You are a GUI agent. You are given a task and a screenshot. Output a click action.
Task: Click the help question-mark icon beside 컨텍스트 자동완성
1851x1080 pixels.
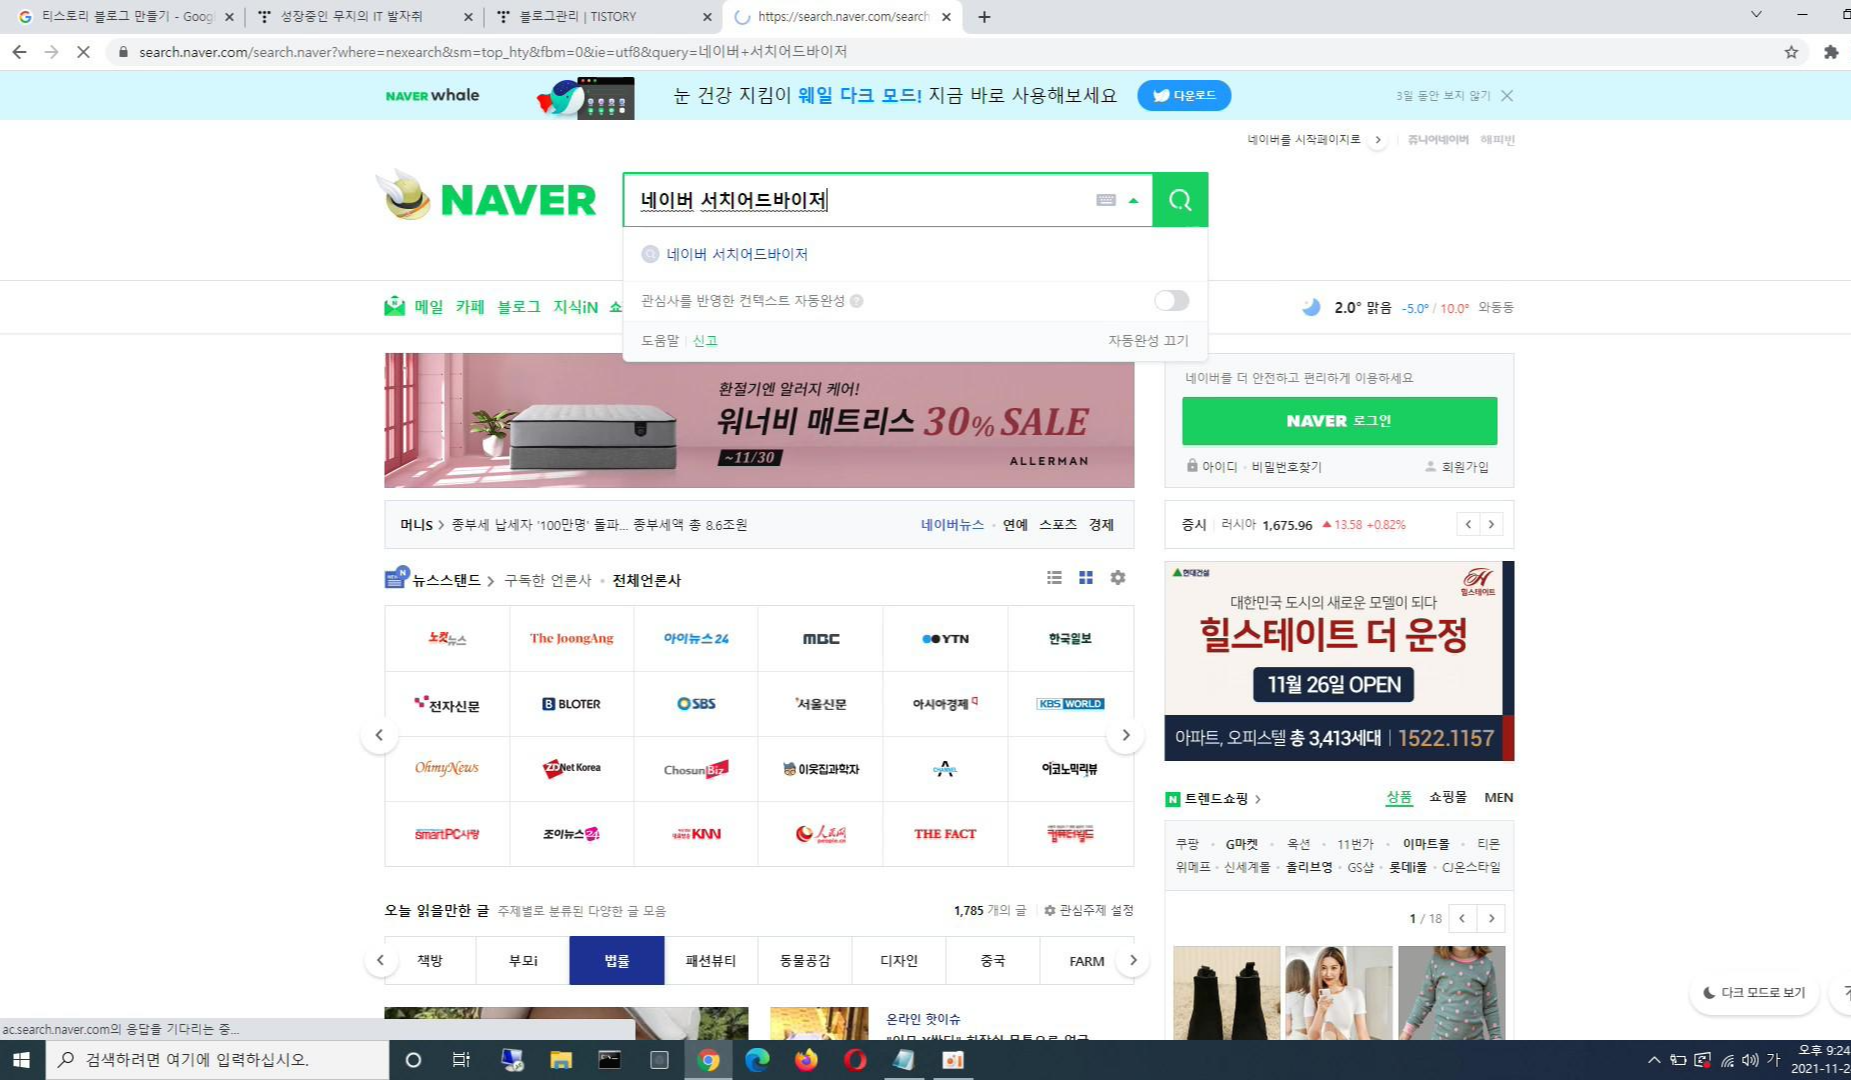[856, 301]
